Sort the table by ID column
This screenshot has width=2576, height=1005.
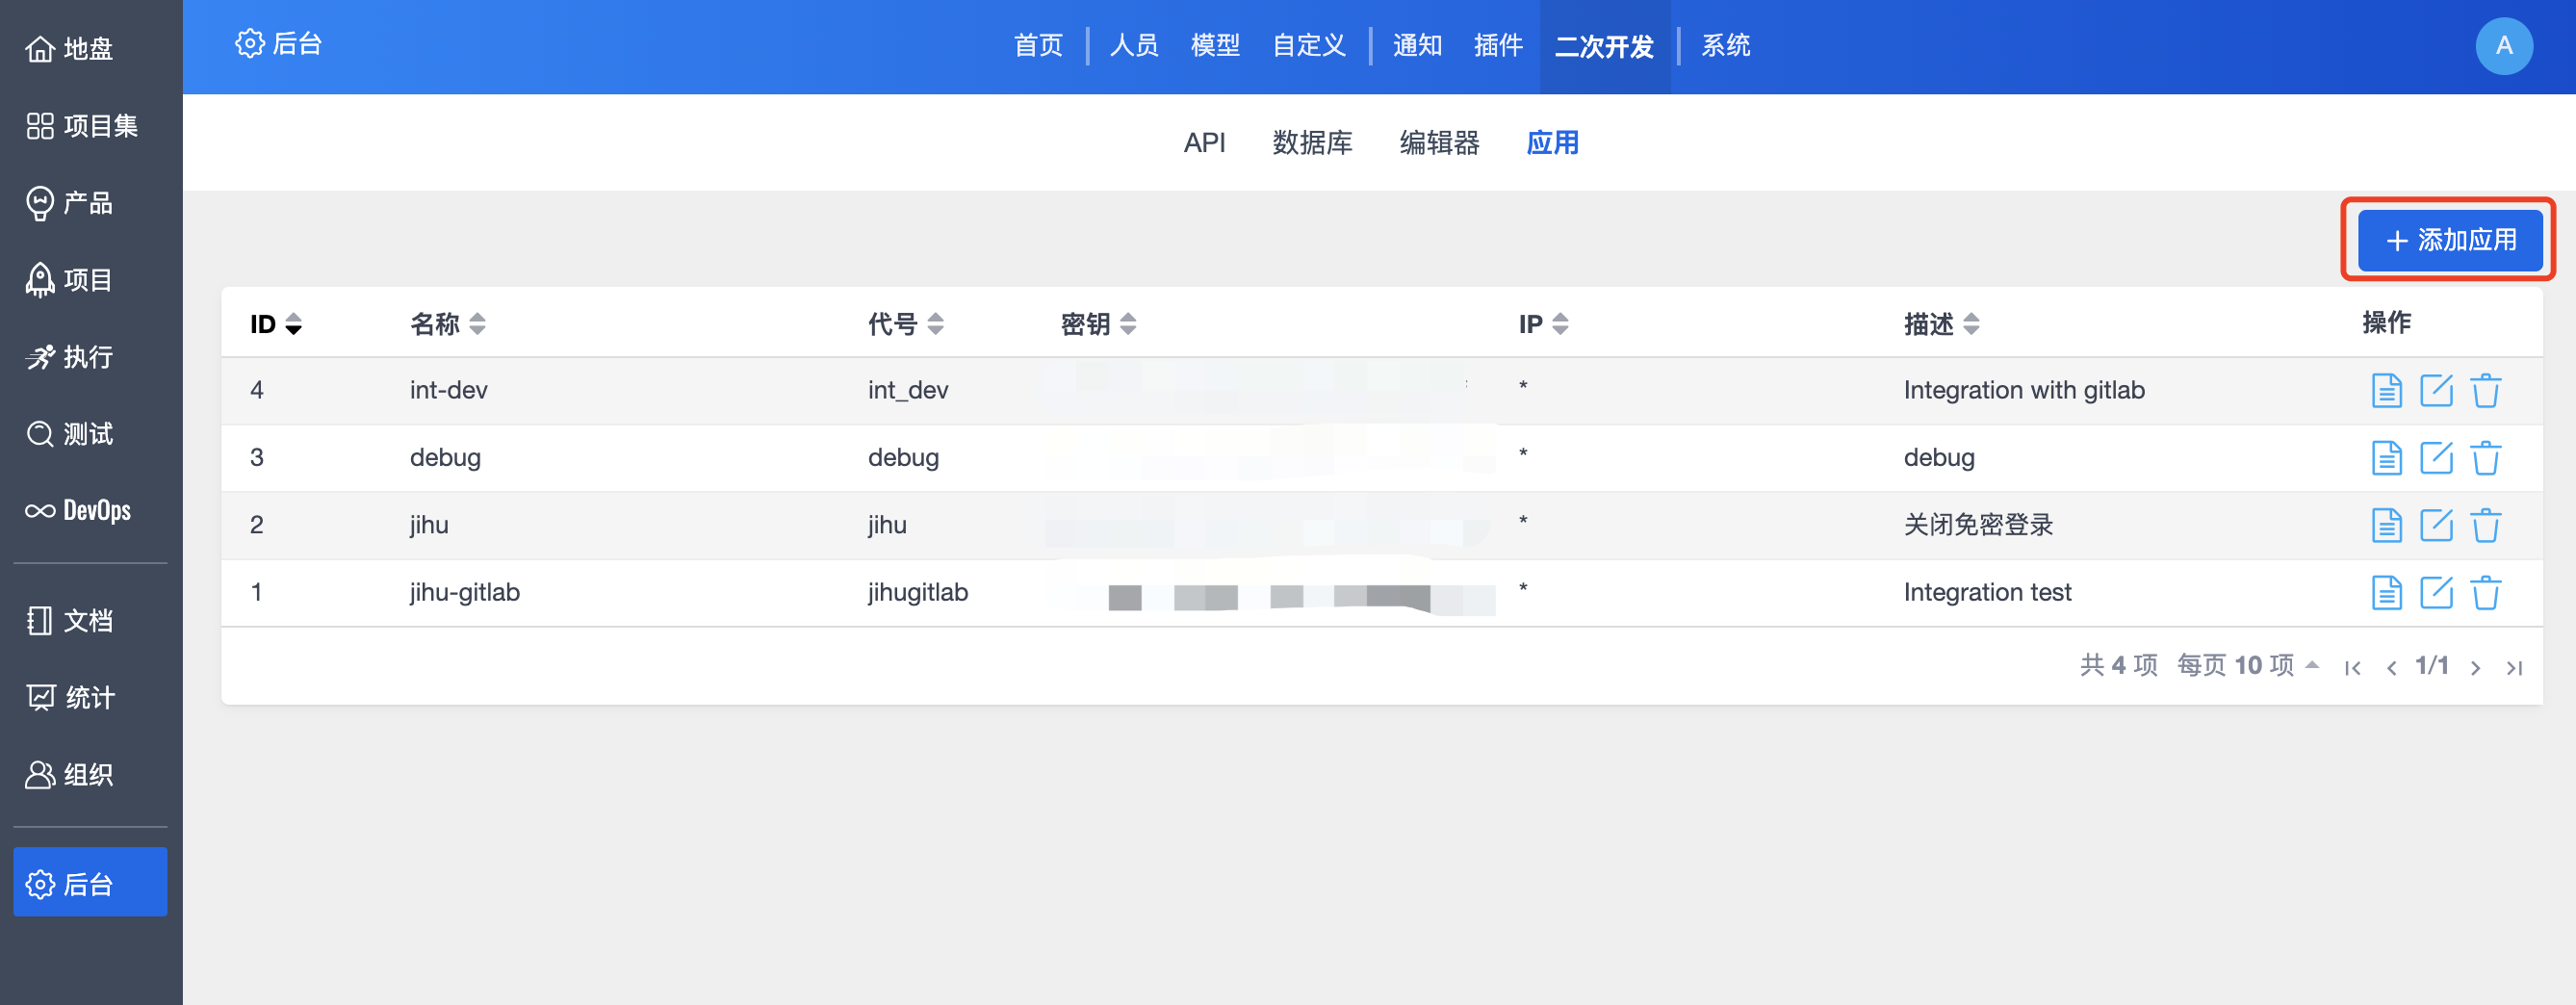click(x=276, y=324)
